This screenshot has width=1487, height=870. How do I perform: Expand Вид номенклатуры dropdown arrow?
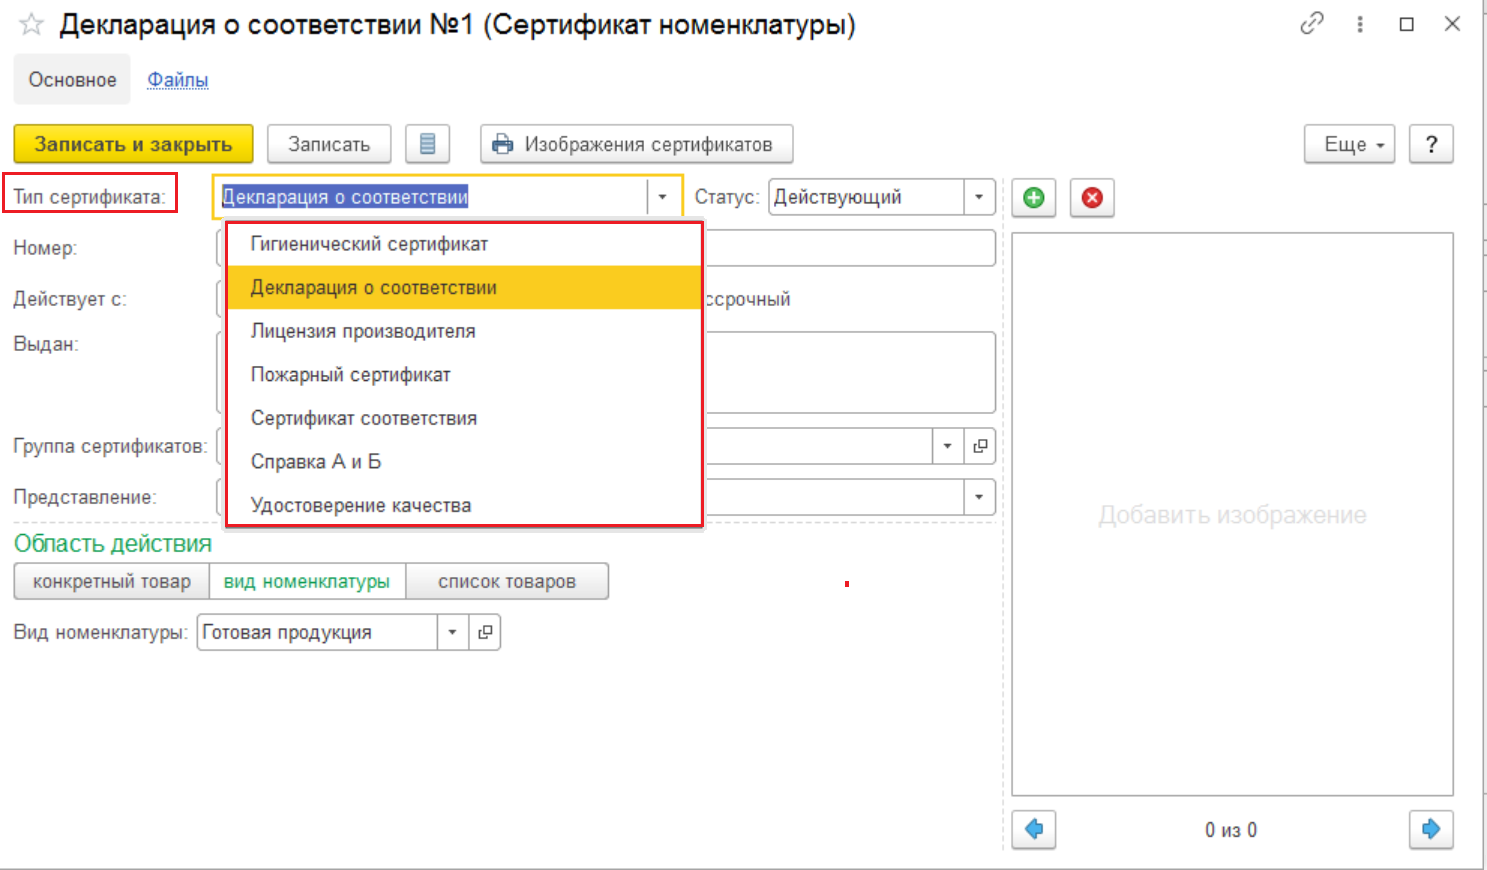pyautogui.click(x=452, y=632)
